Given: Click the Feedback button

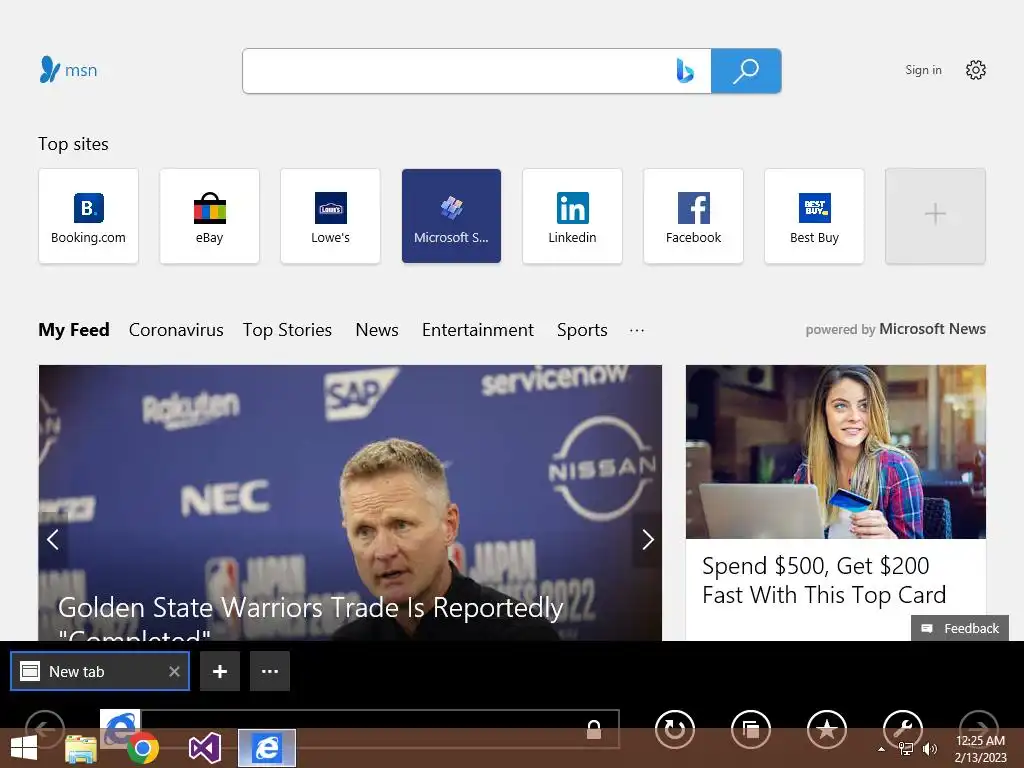Looking at the screenshot, I should (x=960, y=628).
